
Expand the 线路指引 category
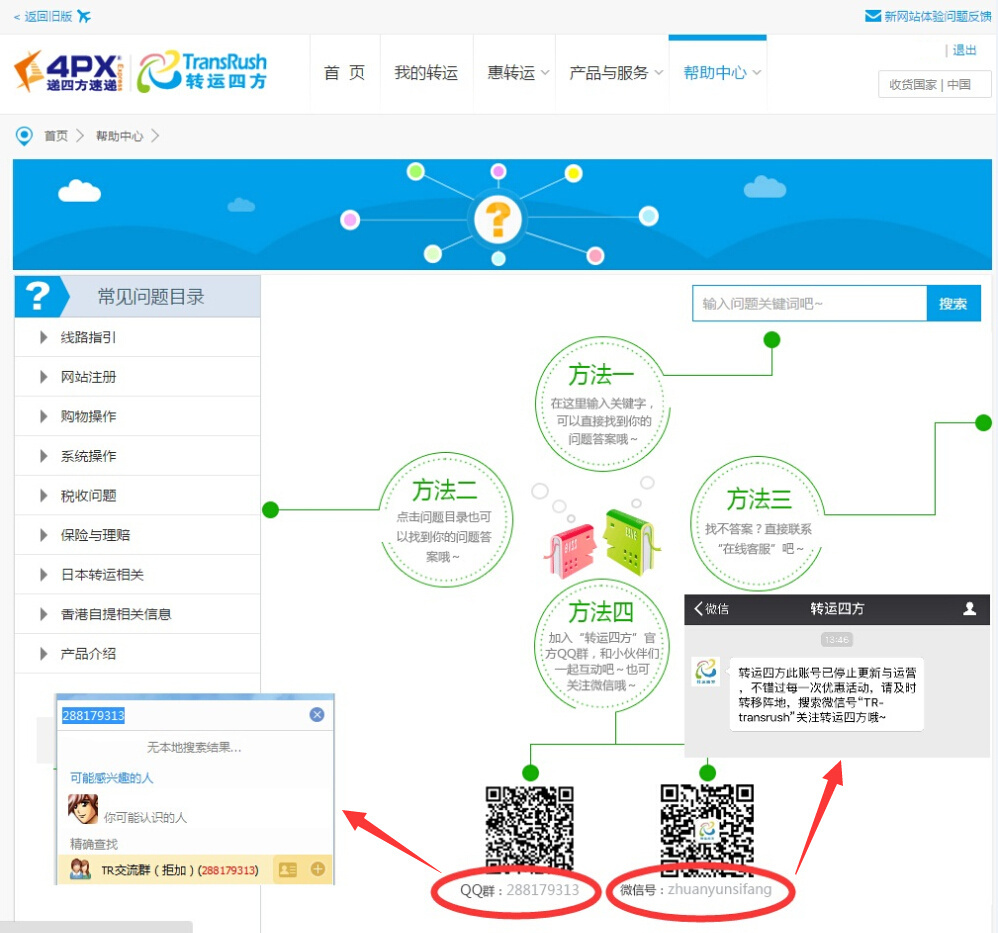[x=137, y=337]
